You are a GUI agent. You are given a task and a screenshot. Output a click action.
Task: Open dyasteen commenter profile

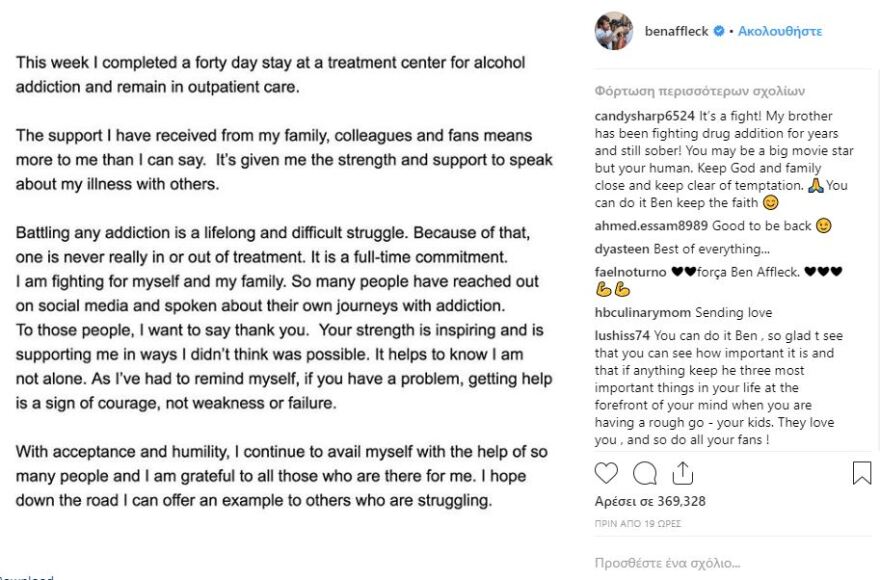(620, 248)
